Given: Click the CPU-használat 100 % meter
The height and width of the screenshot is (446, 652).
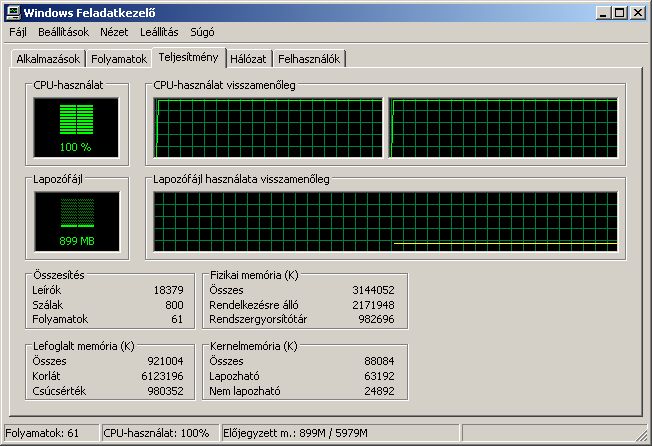Looking at the screenshot, I should [x=76, y=128].
